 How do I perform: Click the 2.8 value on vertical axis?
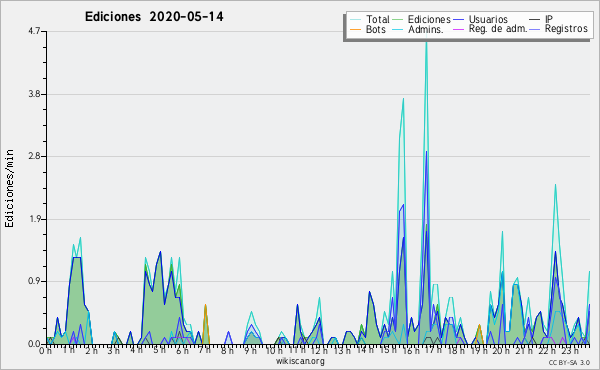click(x=34, y=156)
